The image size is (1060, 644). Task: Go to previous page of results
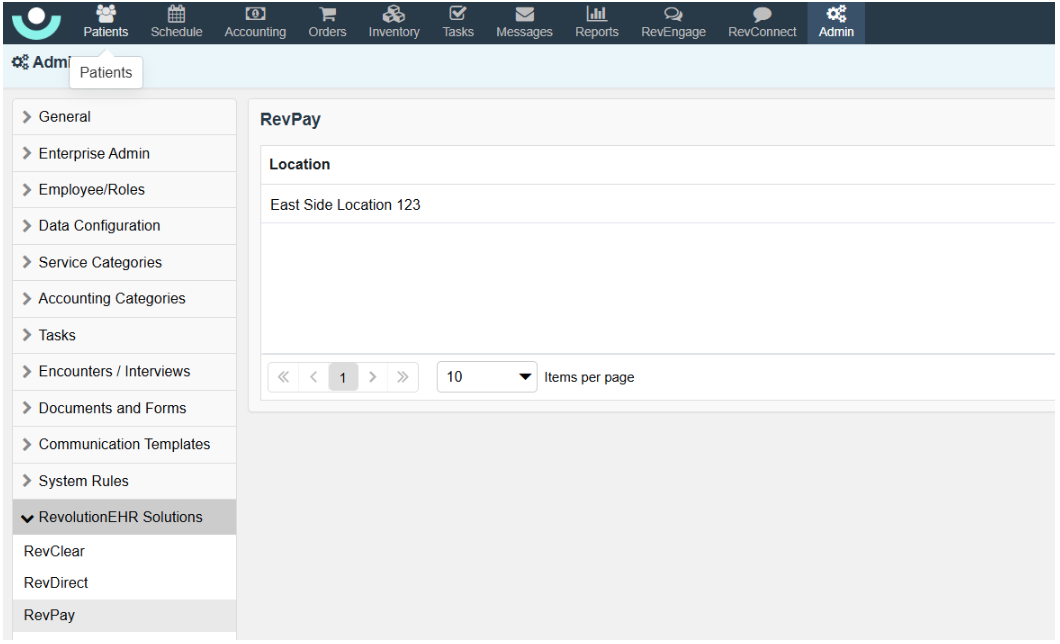314,377
